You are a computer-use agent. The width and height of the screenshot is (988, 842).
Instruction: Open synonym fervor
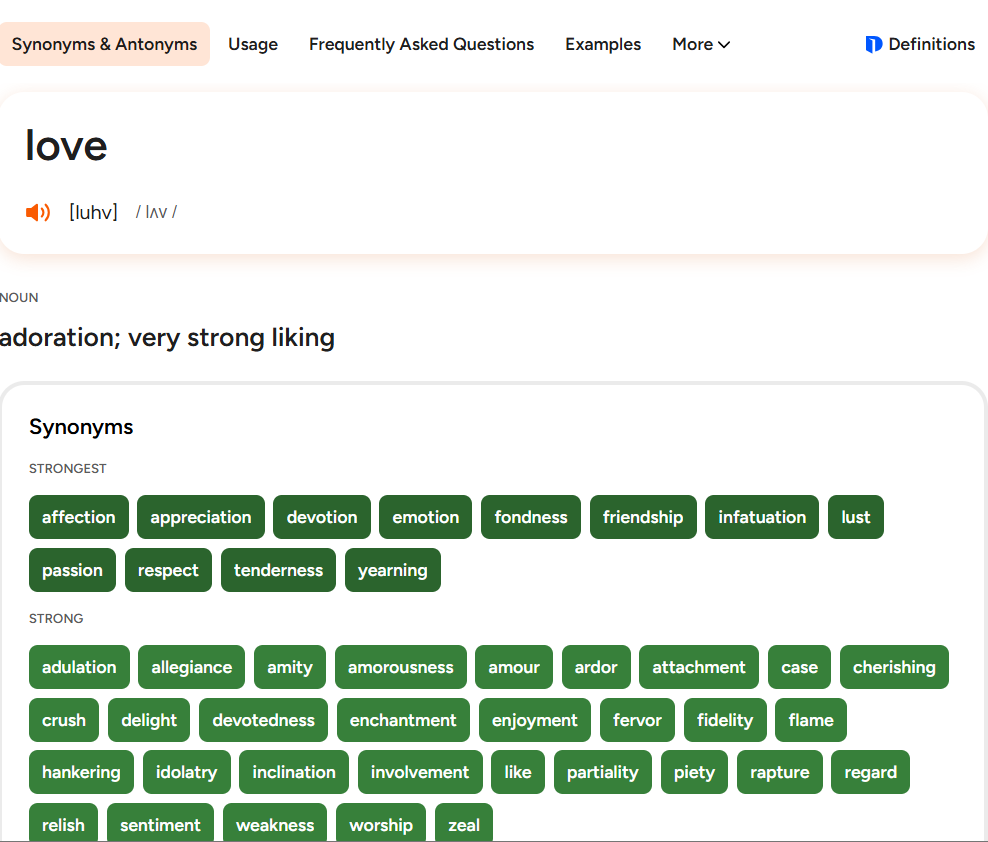point(637,720)
